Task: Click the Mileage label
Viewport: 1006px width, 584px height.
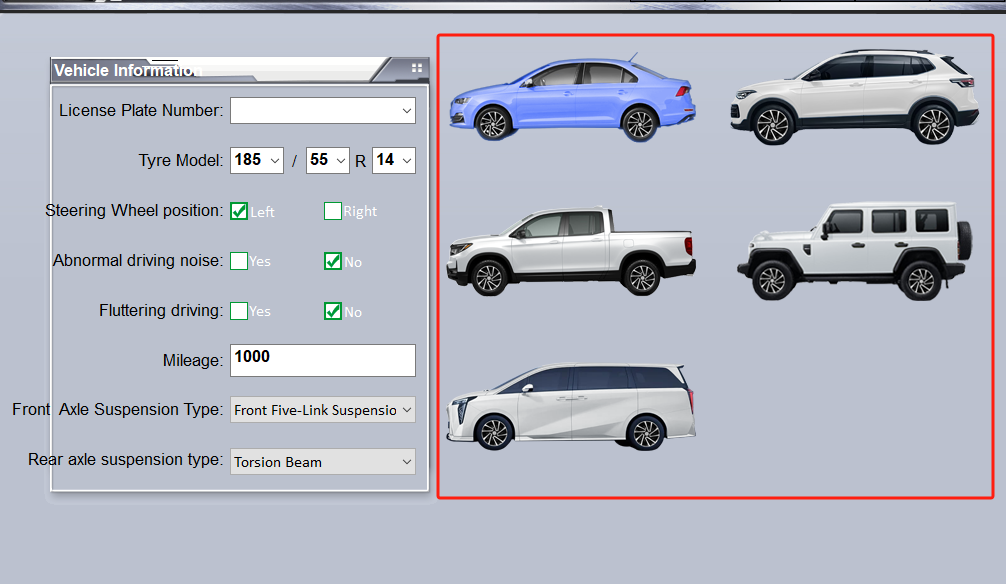Action: pos(192,361)
